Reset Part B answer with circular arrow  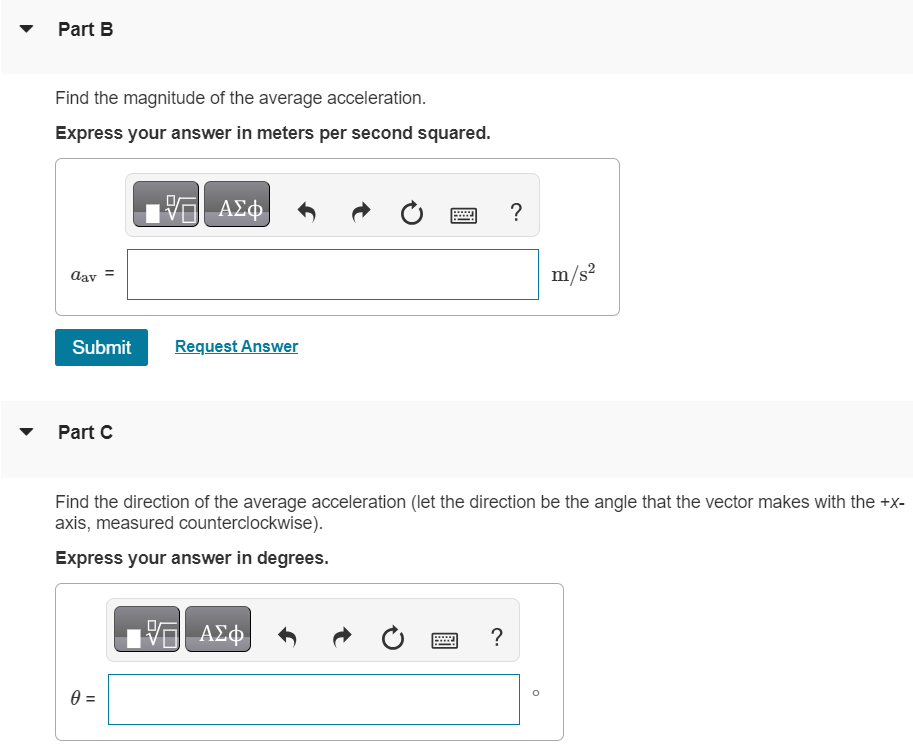click(412, 213)
